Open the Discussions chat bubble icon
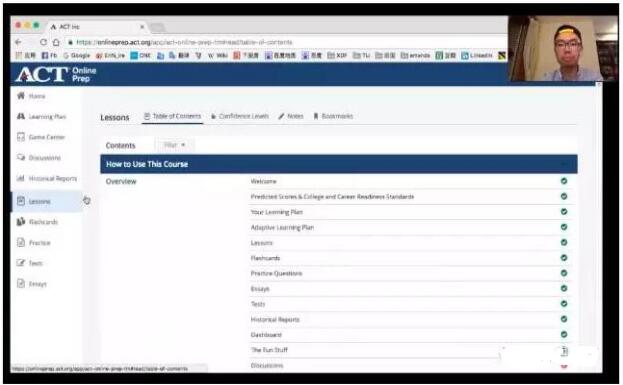Viewport: 623px width, 385px height. pyautogui.click(x=21, y=157)
